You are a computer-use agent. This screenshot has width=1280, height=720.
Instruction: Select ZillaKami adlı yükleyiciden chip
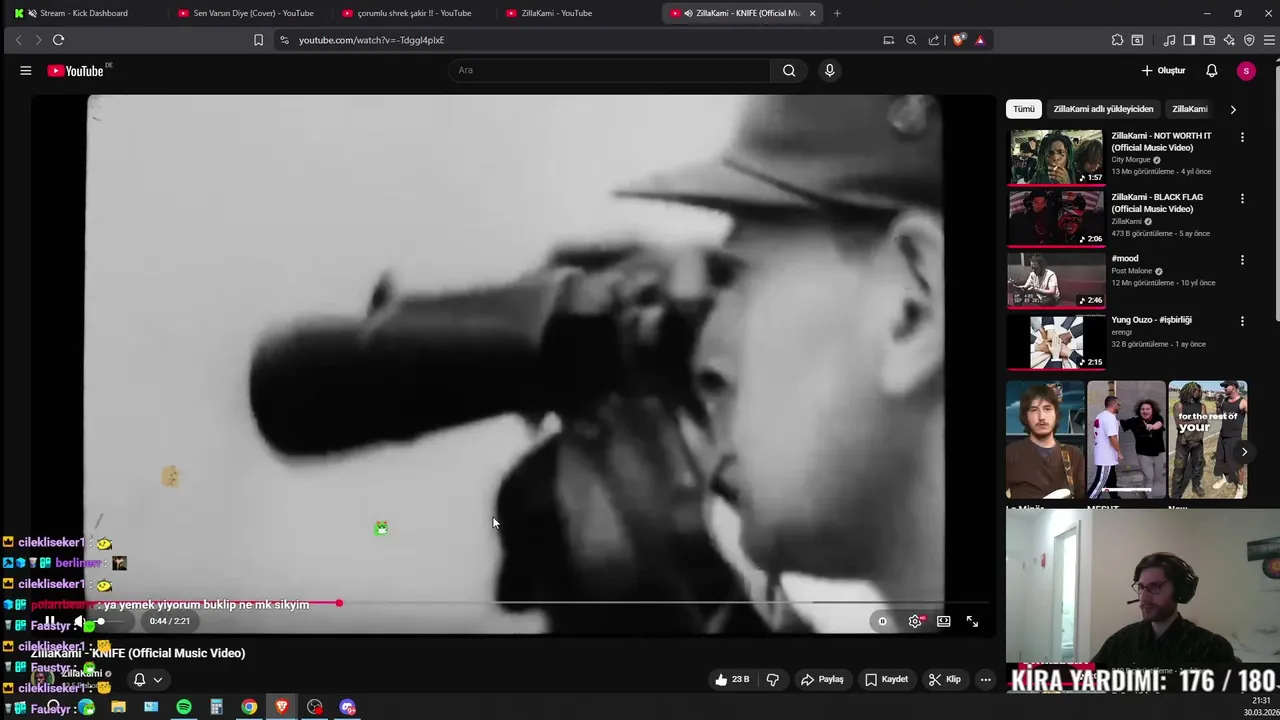click(x=1103, y=109)
